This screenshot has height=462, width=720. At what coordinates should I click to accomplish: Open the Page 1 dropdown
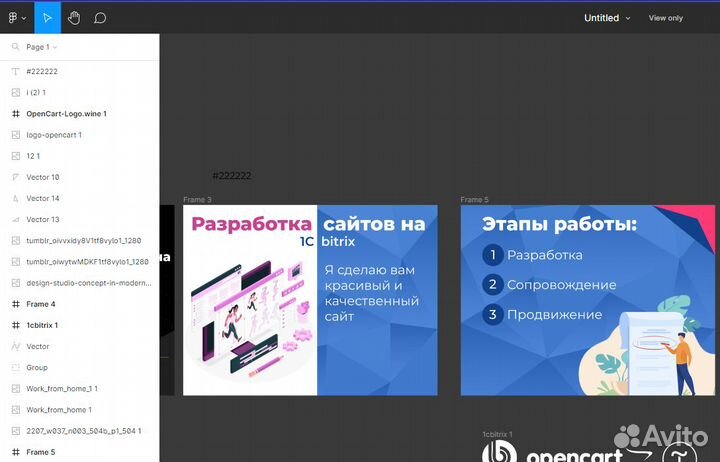[41, 47]
